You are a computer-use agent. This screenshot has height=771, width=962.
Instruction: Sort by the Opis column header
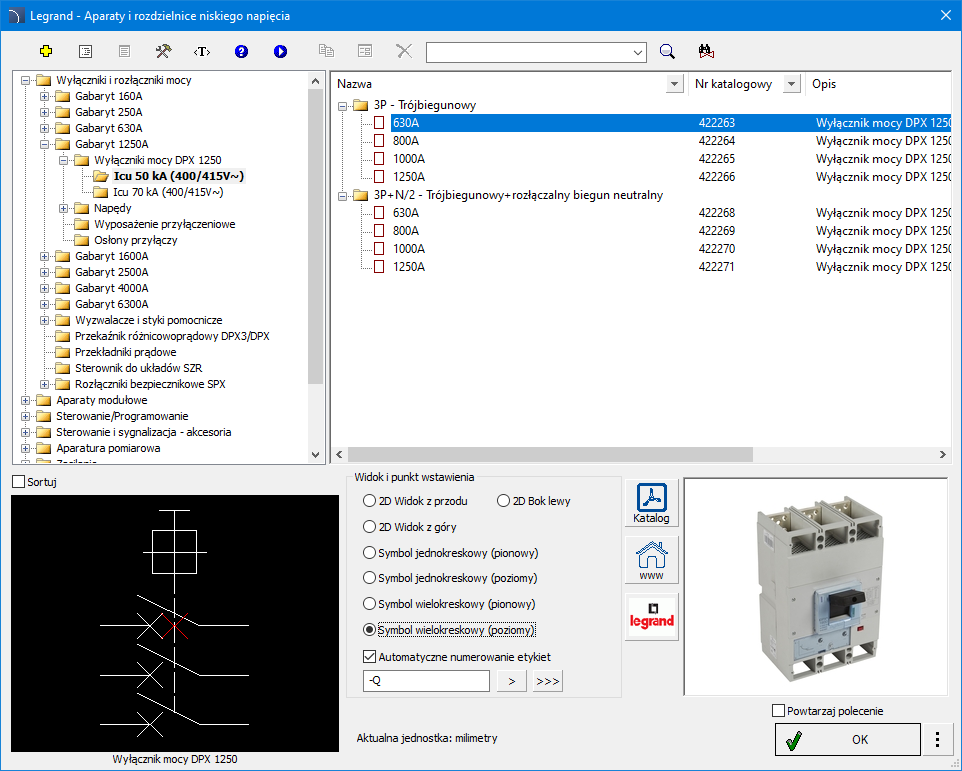tap(823, 84)
